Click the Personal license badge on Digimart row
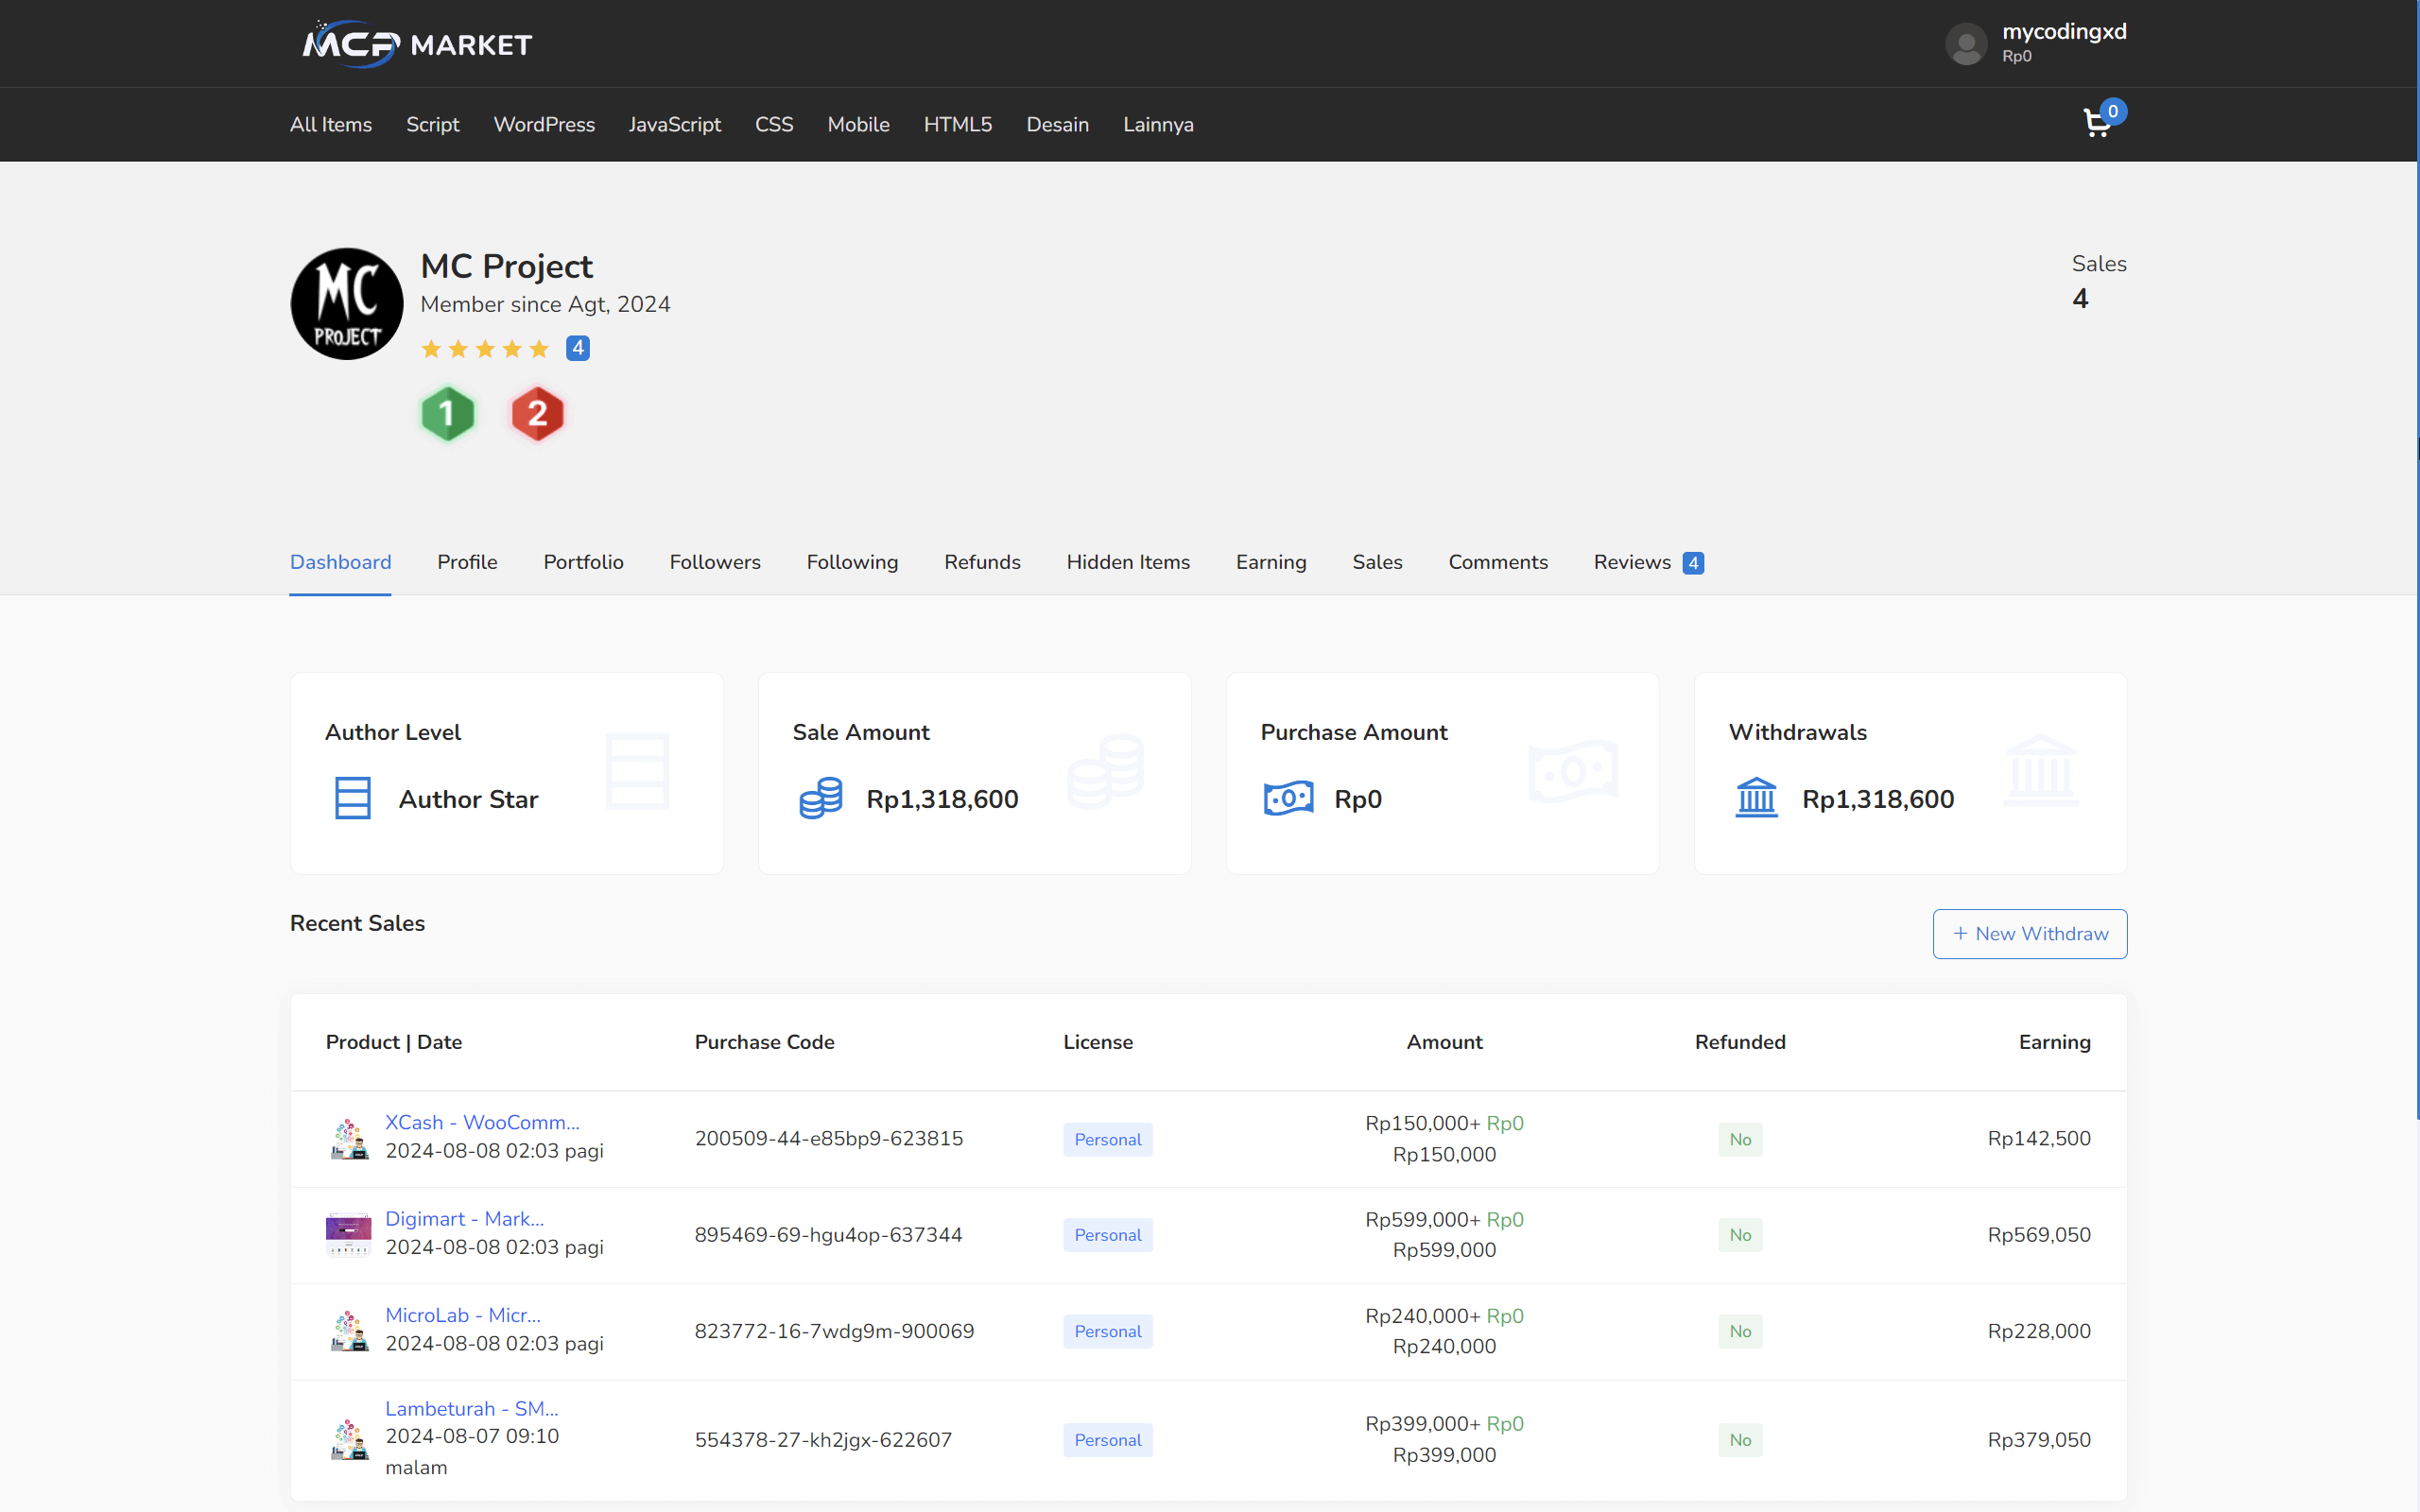The height and width of the screenshot is (1512, 2420). [1107, 1234]
